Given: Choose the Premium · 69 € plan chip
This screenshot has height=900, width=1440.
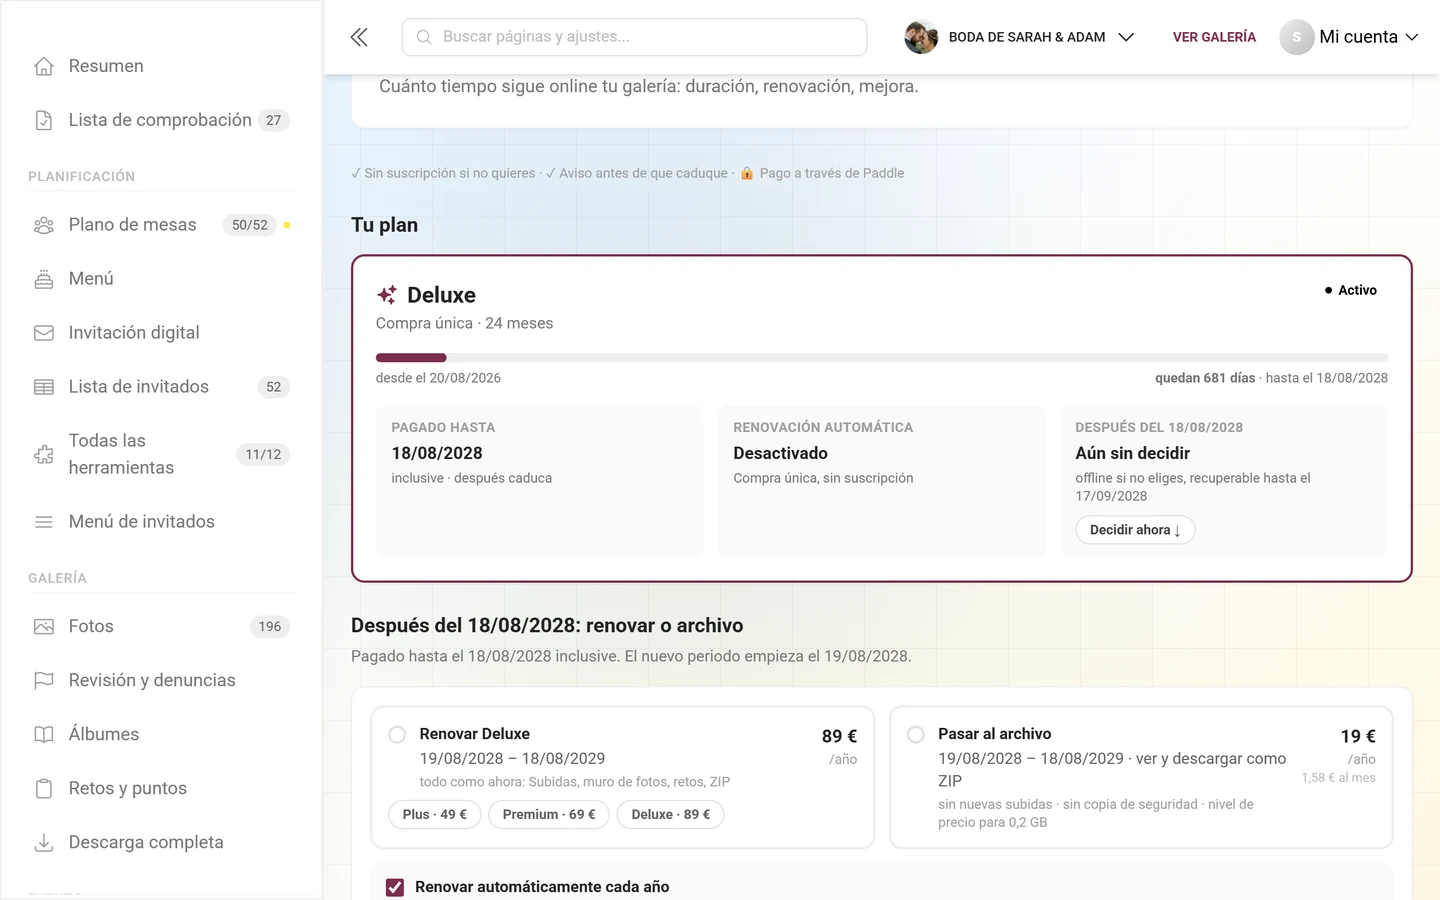Looking at the screenshot, I should pos(549,815).
